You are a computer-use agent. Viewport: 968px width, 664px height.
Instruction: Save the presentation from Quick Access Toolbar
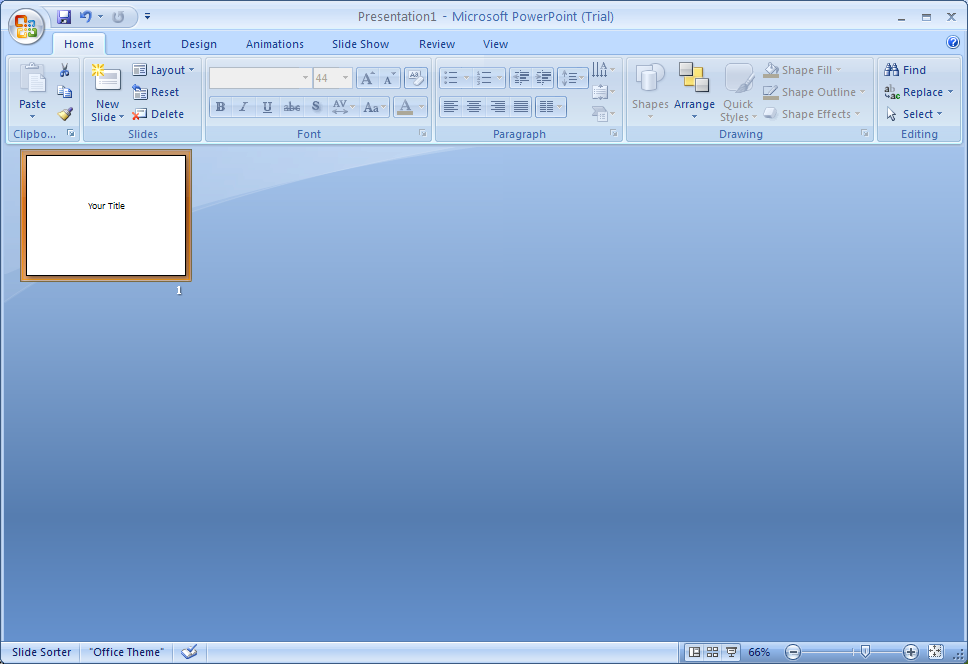click(x=64, y=17)
